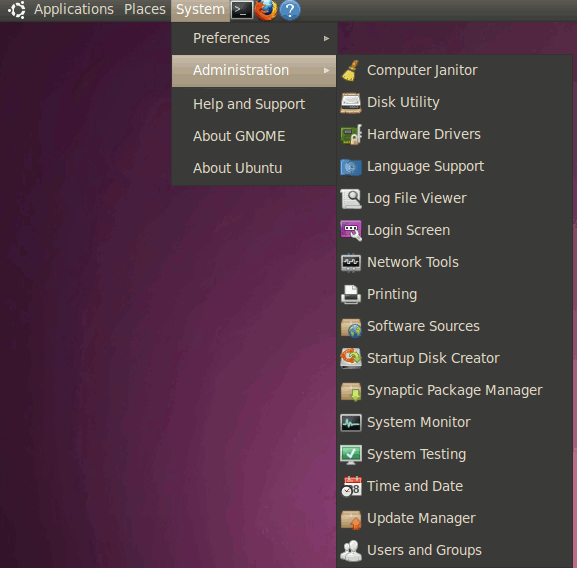Viewport: 577px width, 568px height.
Task: Click the Synaptic Package Manager box icon
Action: point(351,391)
